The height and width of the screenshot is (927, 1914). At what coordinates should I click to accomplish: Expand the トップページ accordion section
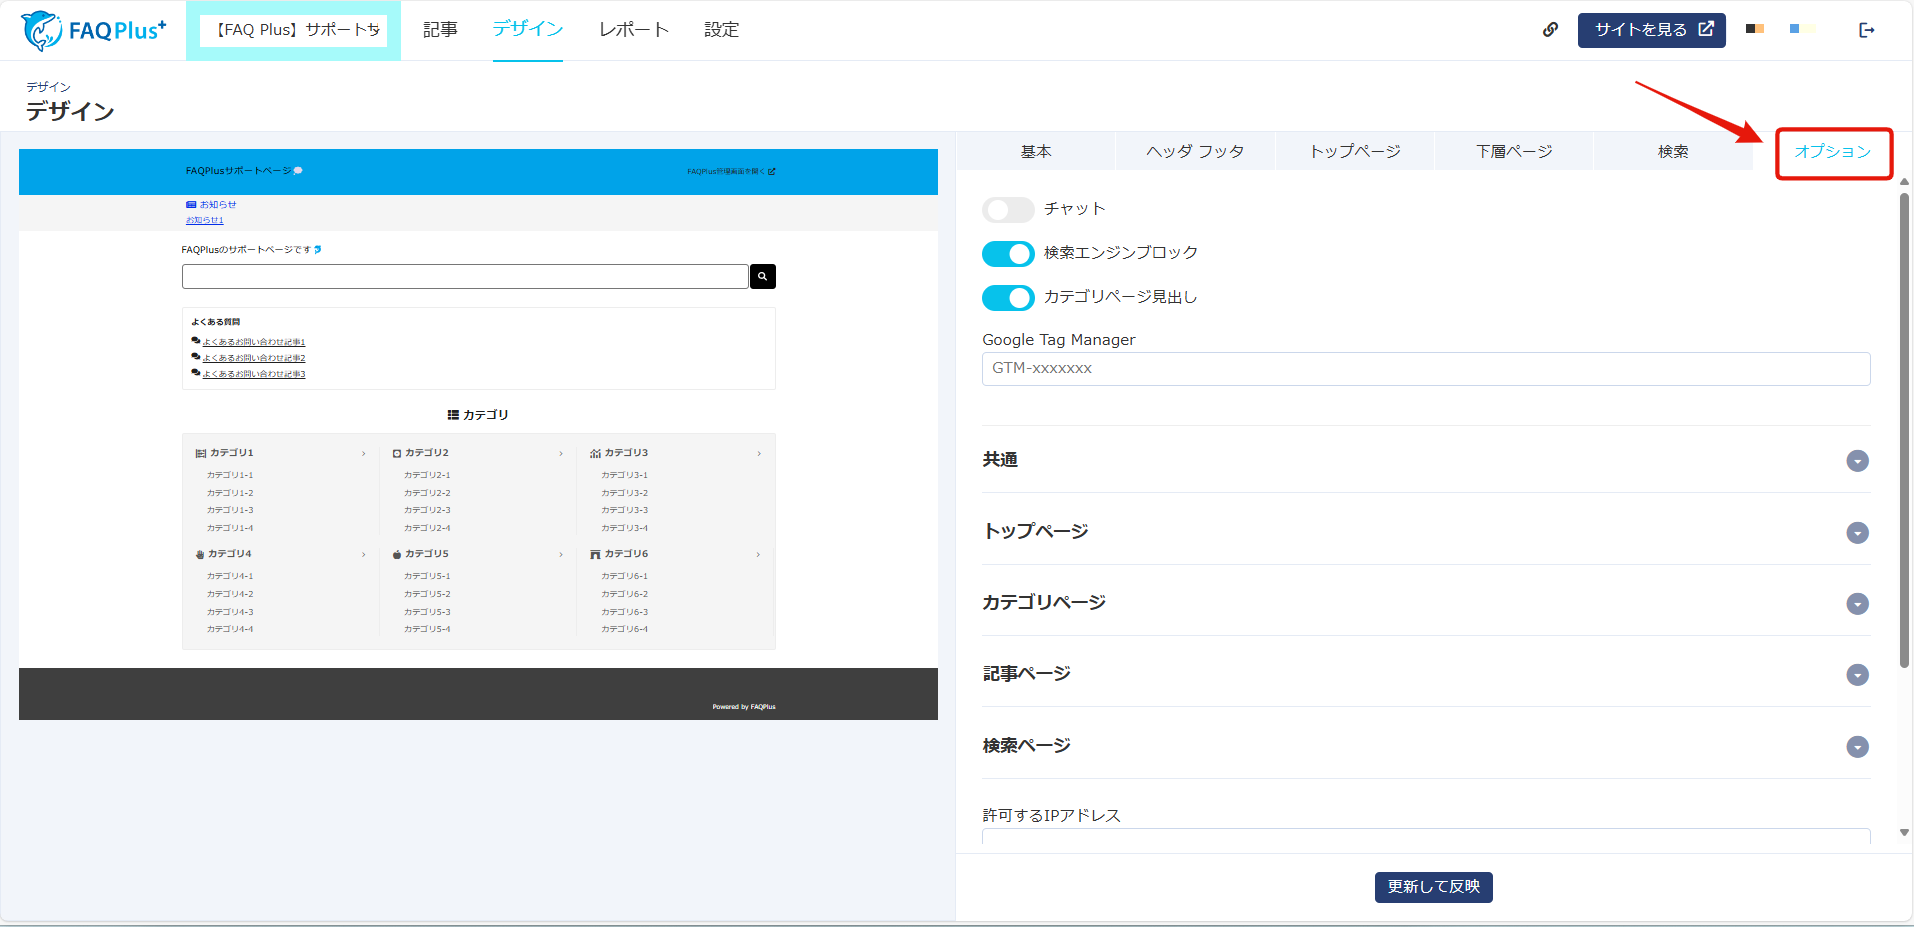coord(1857,533)
